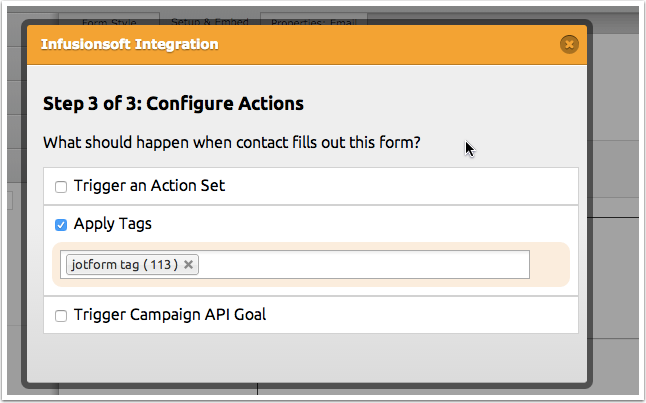
Task: Click the Step 3 of 3 heading
Action: (173, 103)
